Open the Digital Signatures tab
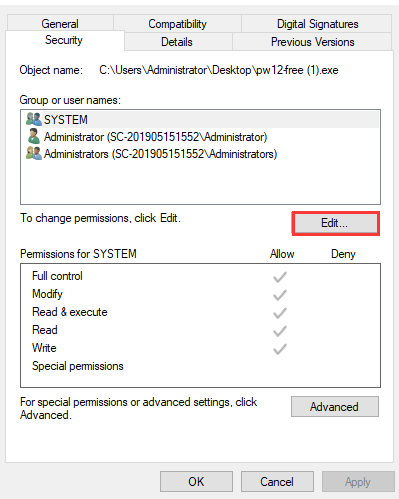 (317, 23)
